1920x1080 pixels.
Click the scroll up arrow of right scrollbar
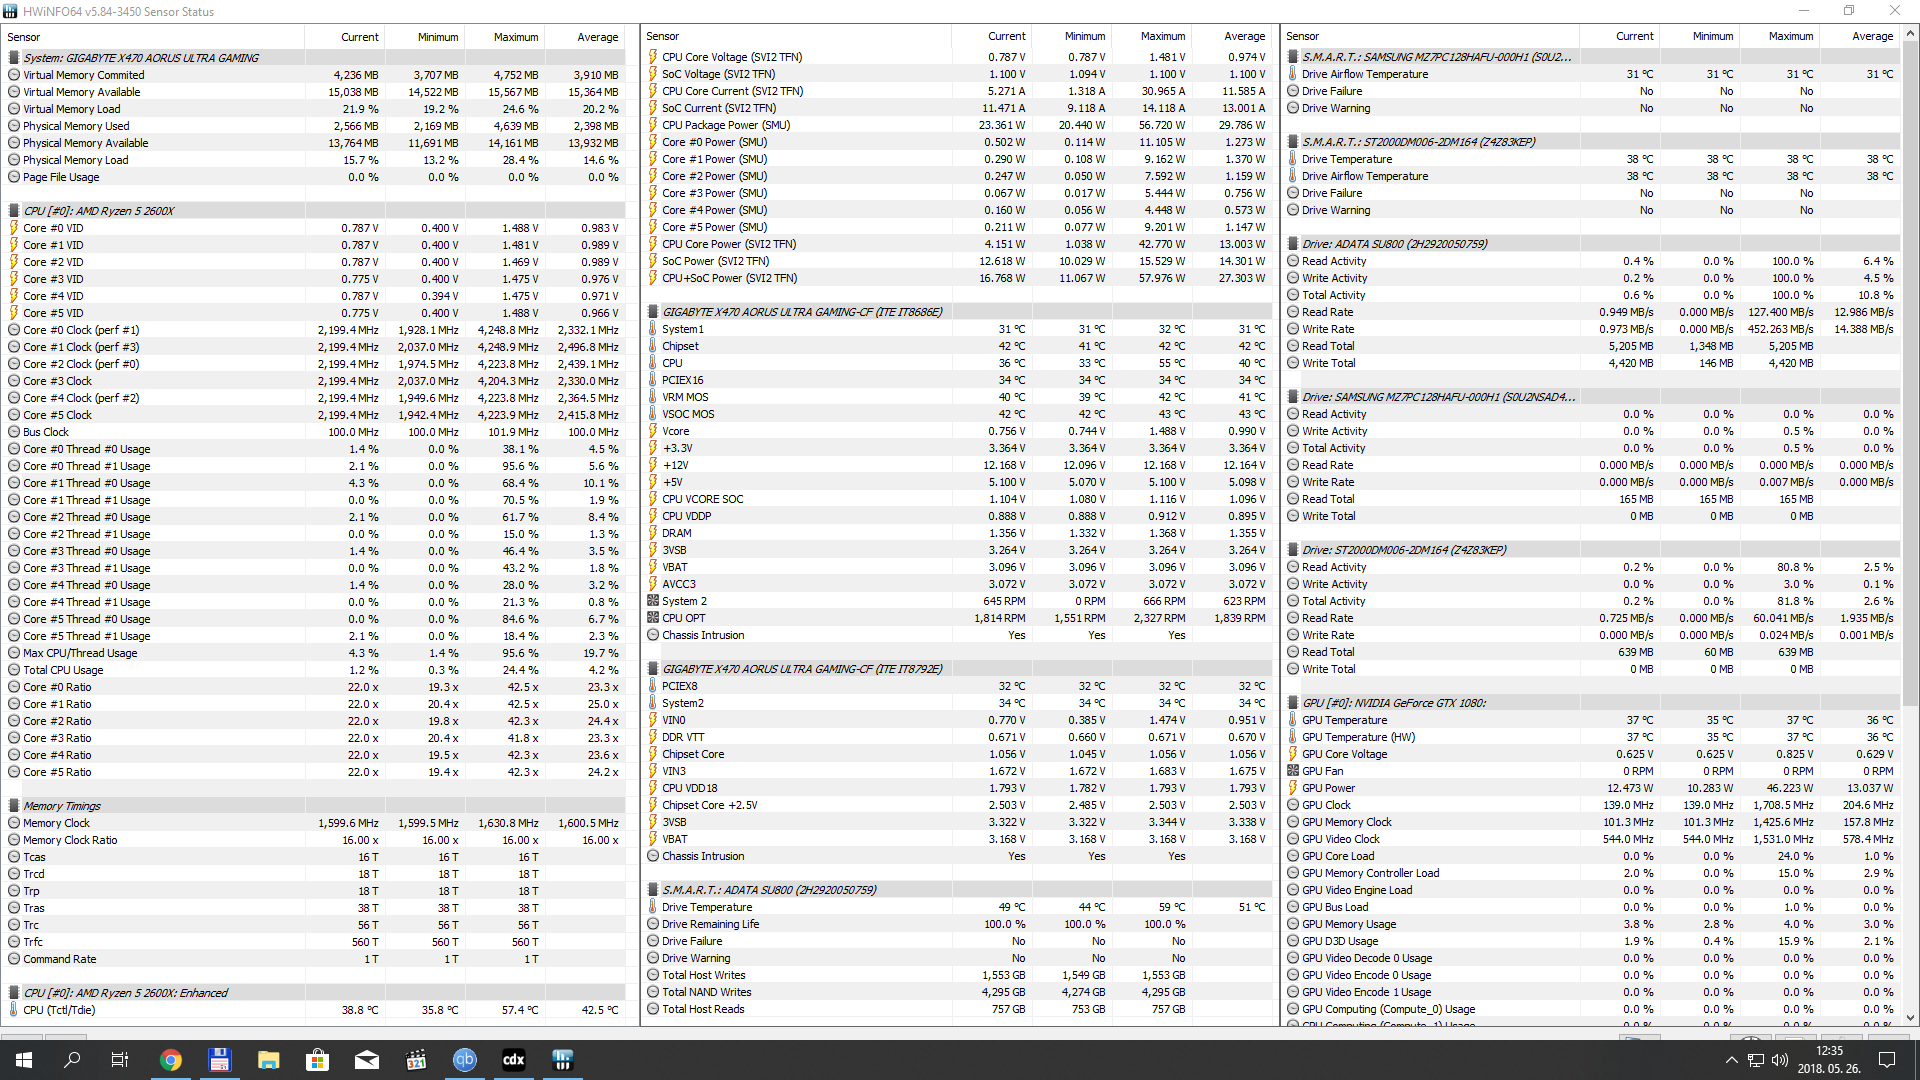(x=1910, y=34)
